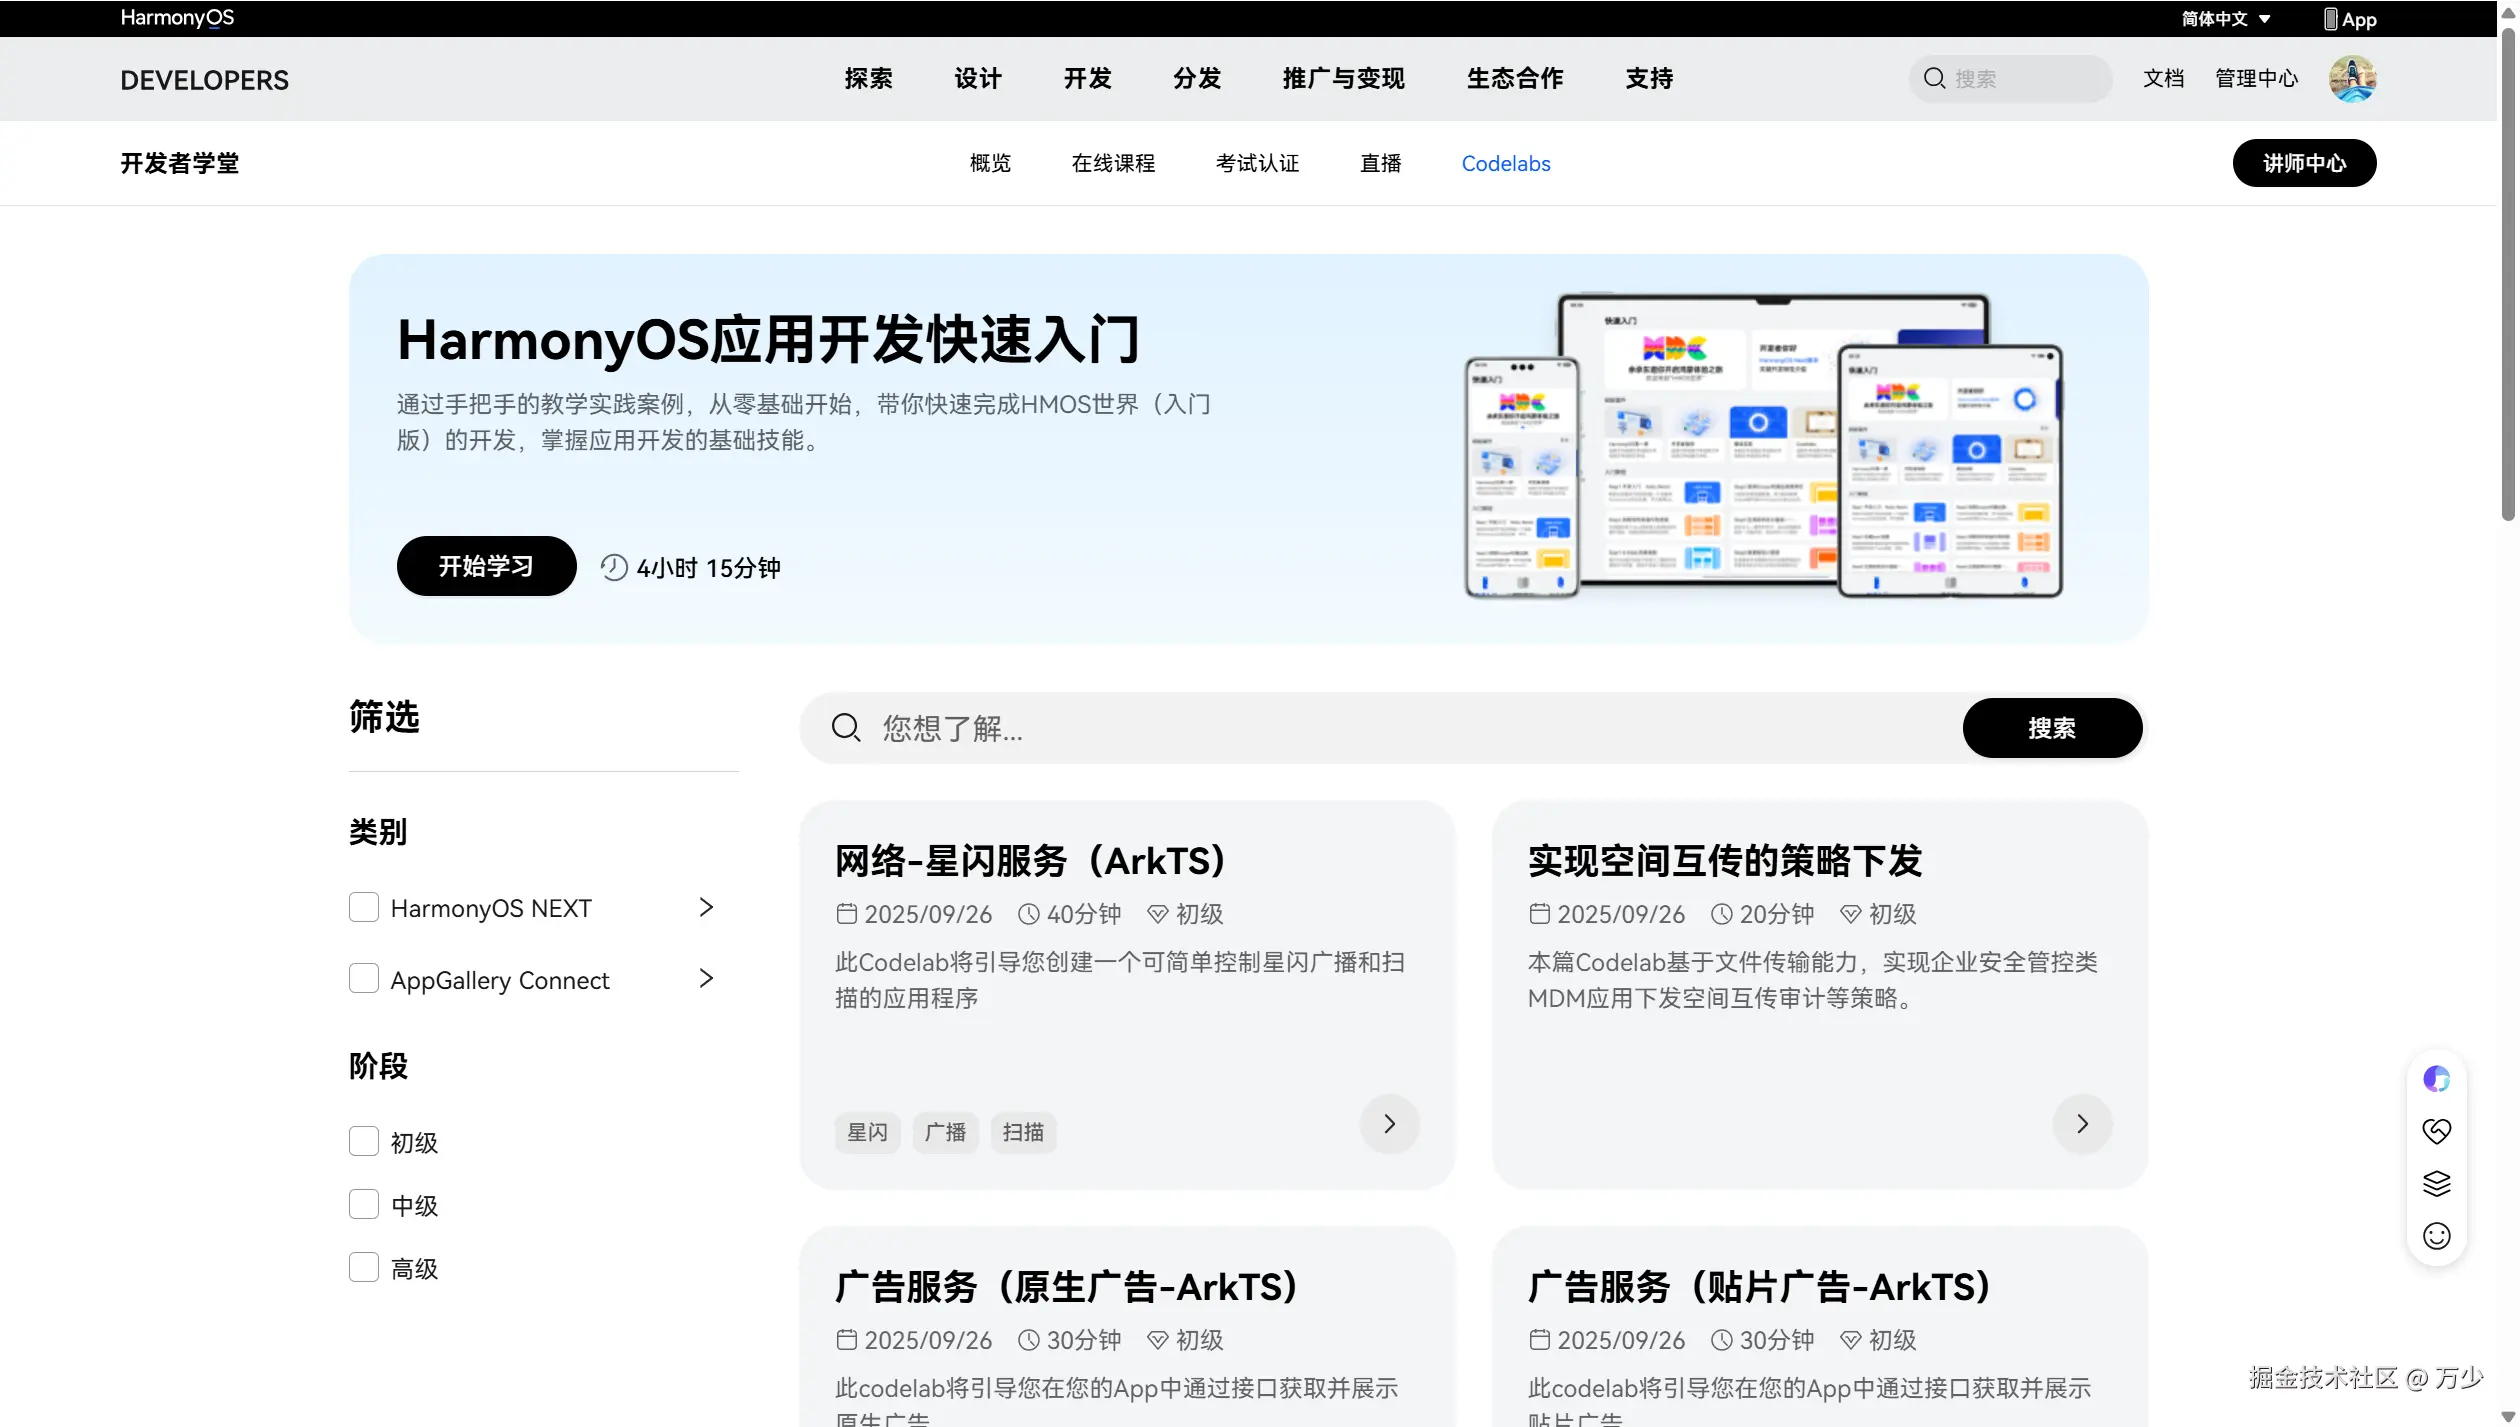Screen dimensions: 2520x1427
Task: Open the 简体中文 language dropdown
Action: coord(2226,19)
